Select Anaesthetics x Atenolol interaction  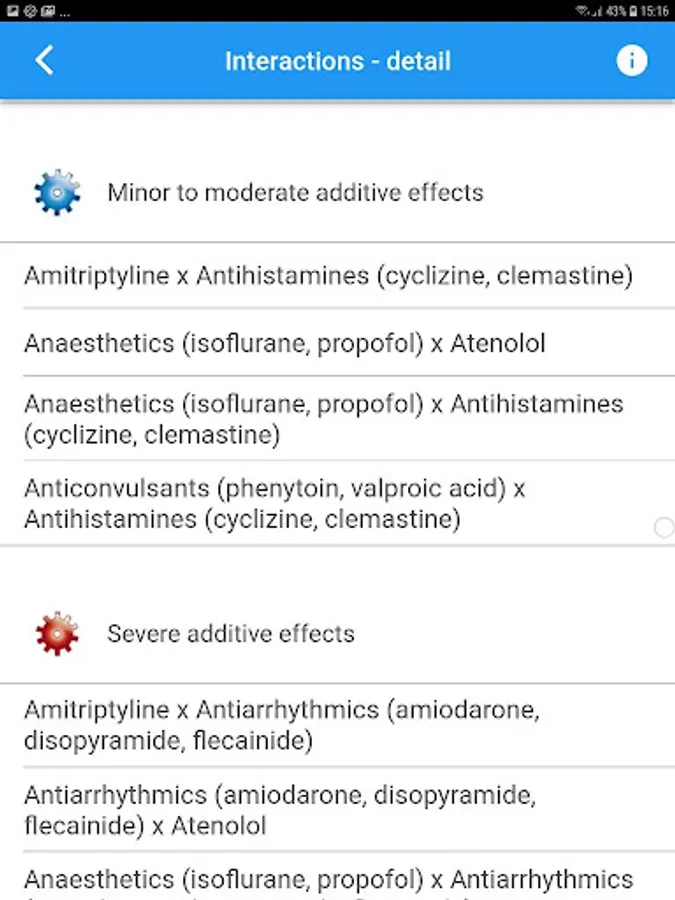coord(285,343)
